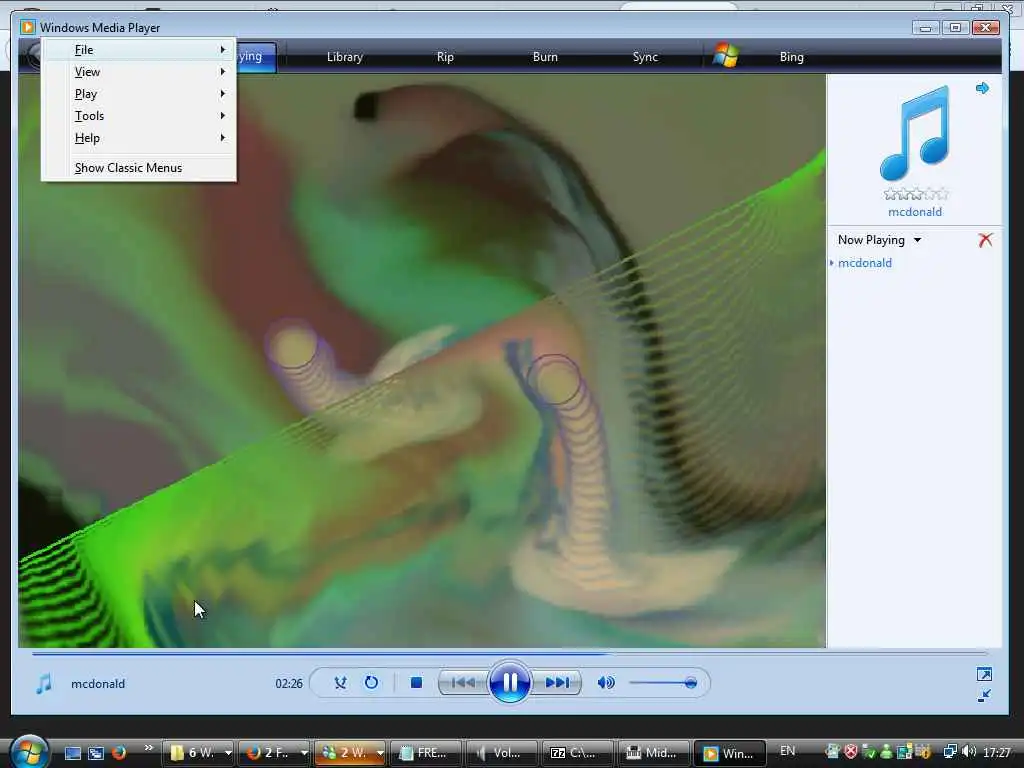Switch to the Sync tab
This screenshot has height=768, width=1024.
(645, 57)
